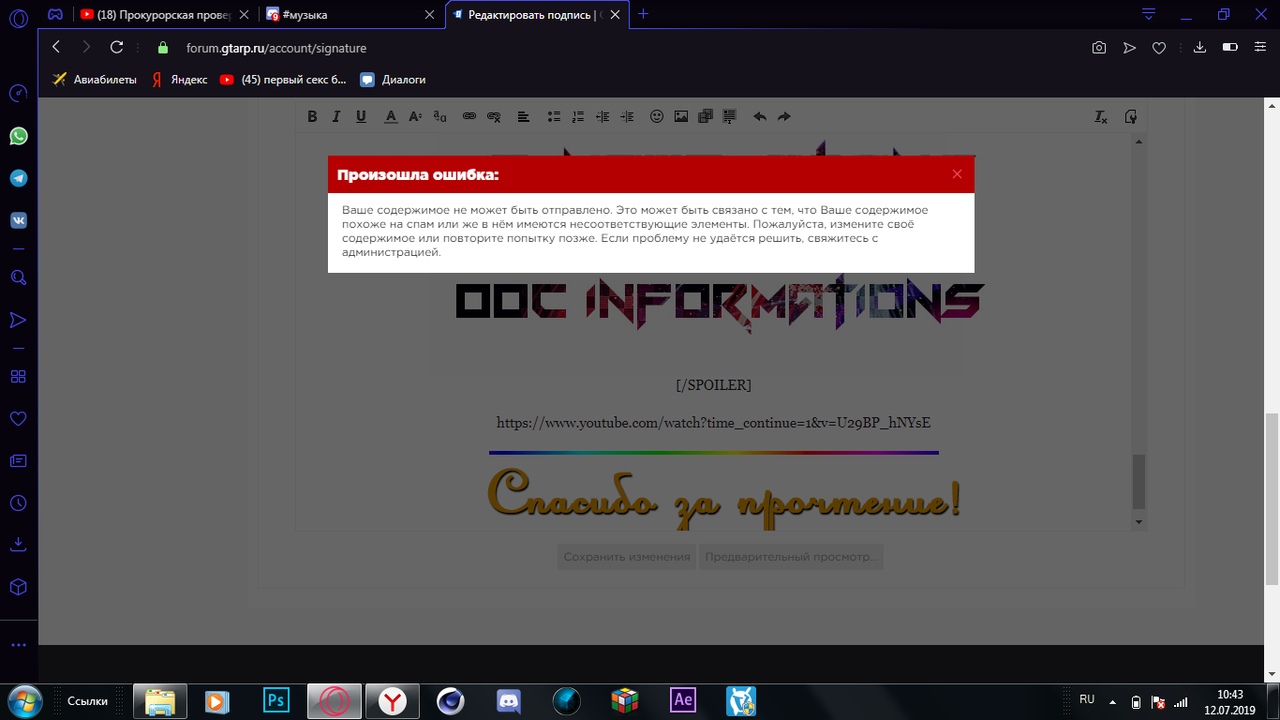Open Photoshop from the taskbar
This screenshot has height=720, width=1280.
tap(275, 701)
